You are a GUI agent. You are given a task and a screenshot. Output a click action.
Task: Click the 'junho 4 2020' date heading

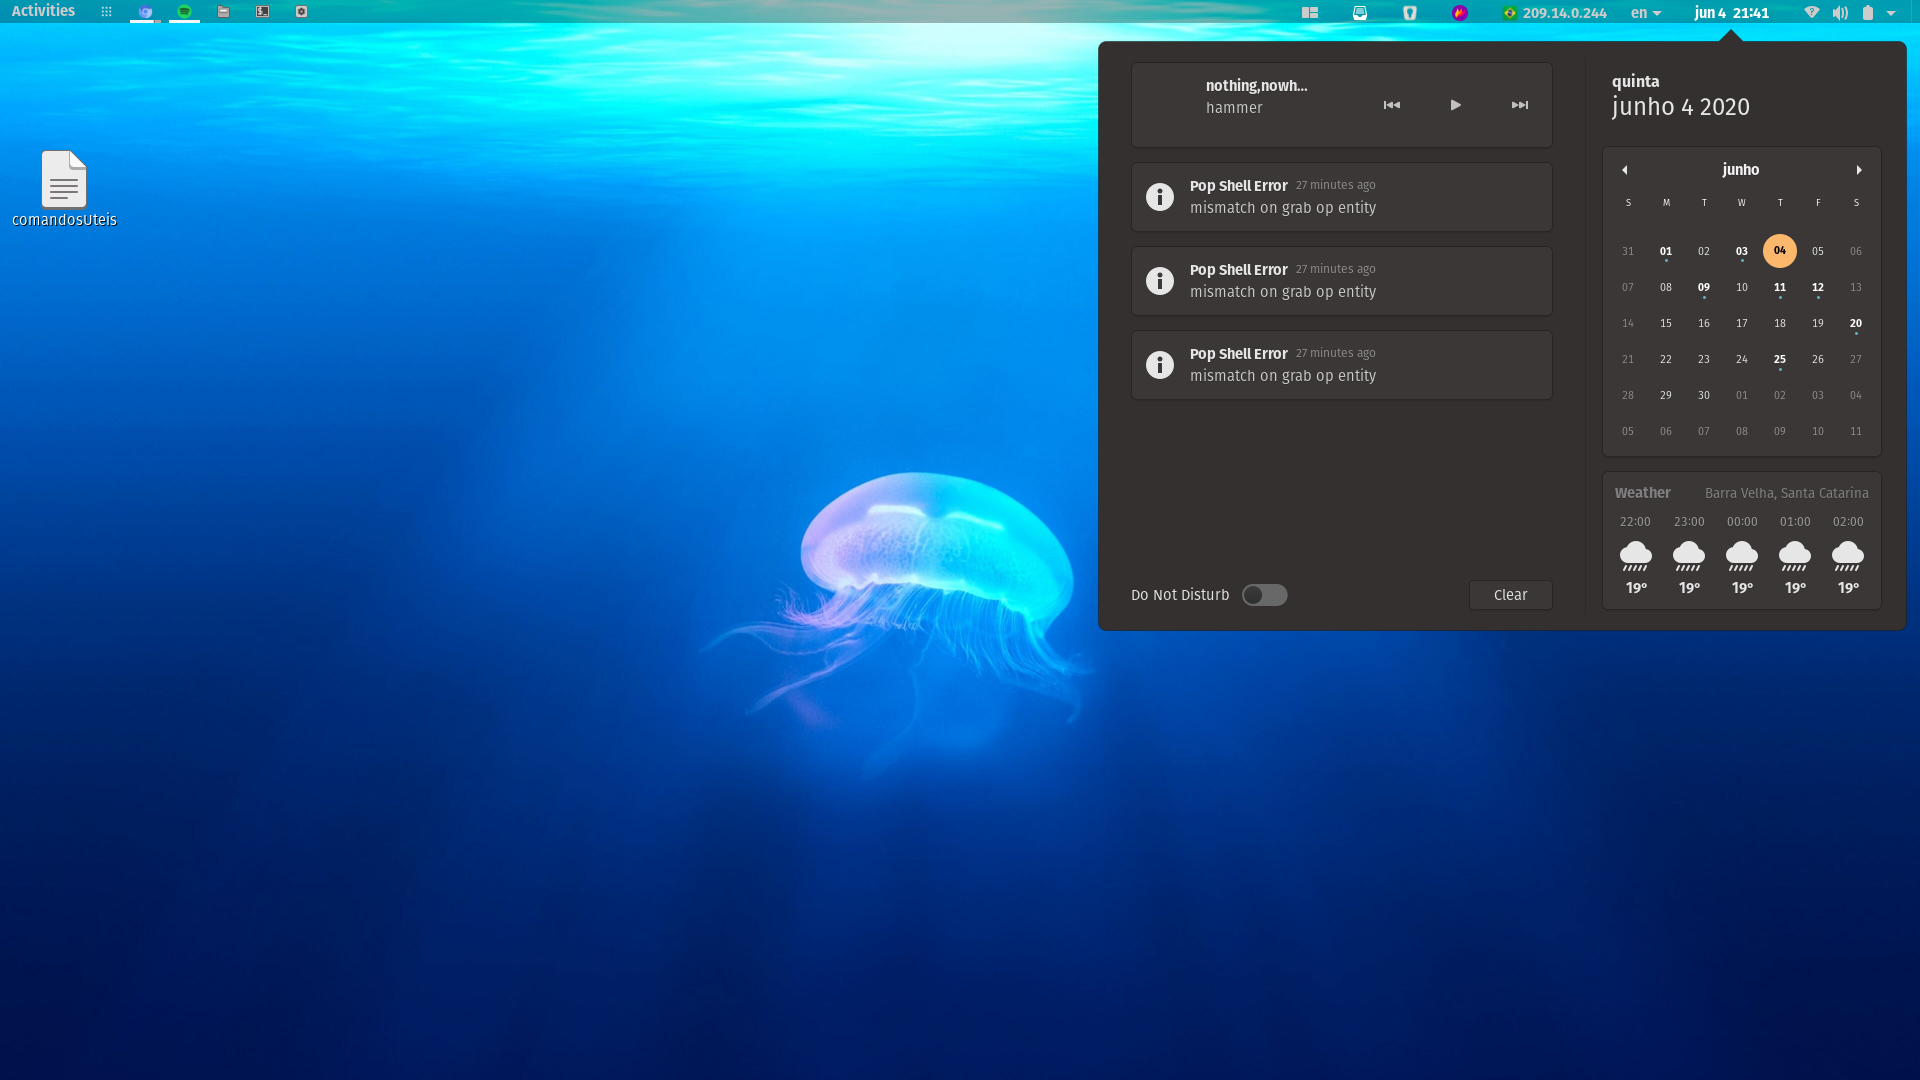click(x=1681, y=107)
